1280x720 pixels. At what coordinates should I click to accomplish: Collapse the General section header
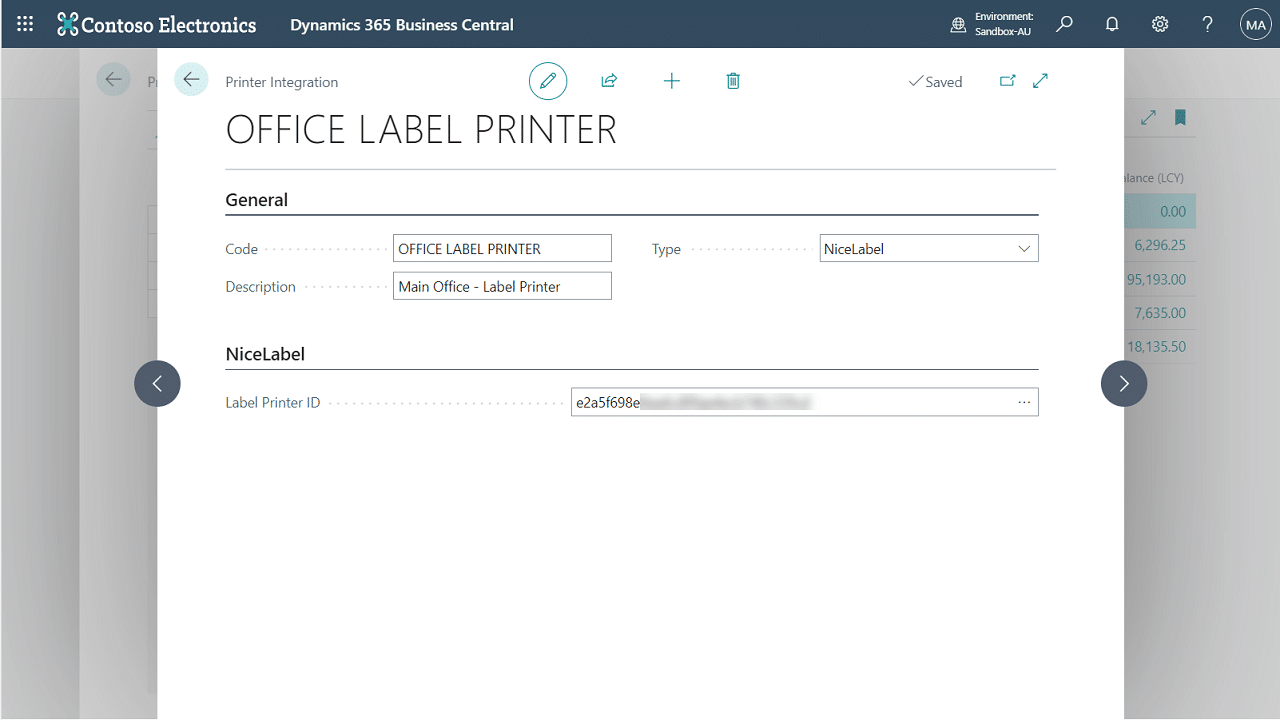pyautogui.click(x=257, y=200)
